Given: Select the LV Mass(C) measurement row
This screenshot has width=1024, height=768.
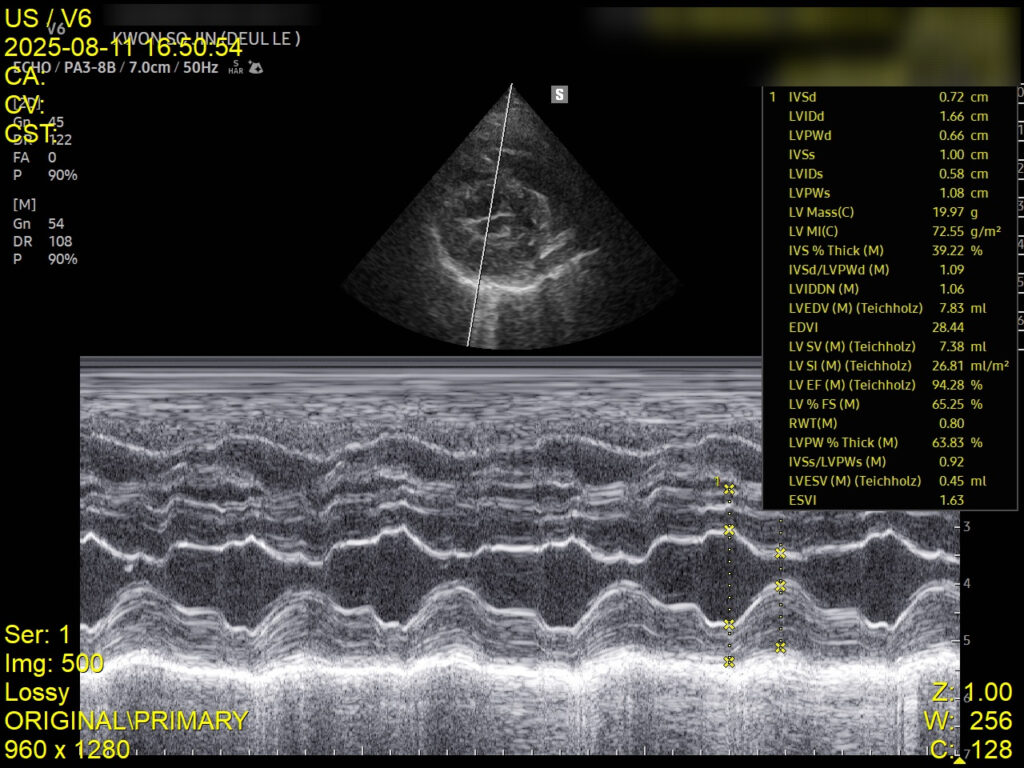Looking at the screenshot, I should (x=880, y=212).
